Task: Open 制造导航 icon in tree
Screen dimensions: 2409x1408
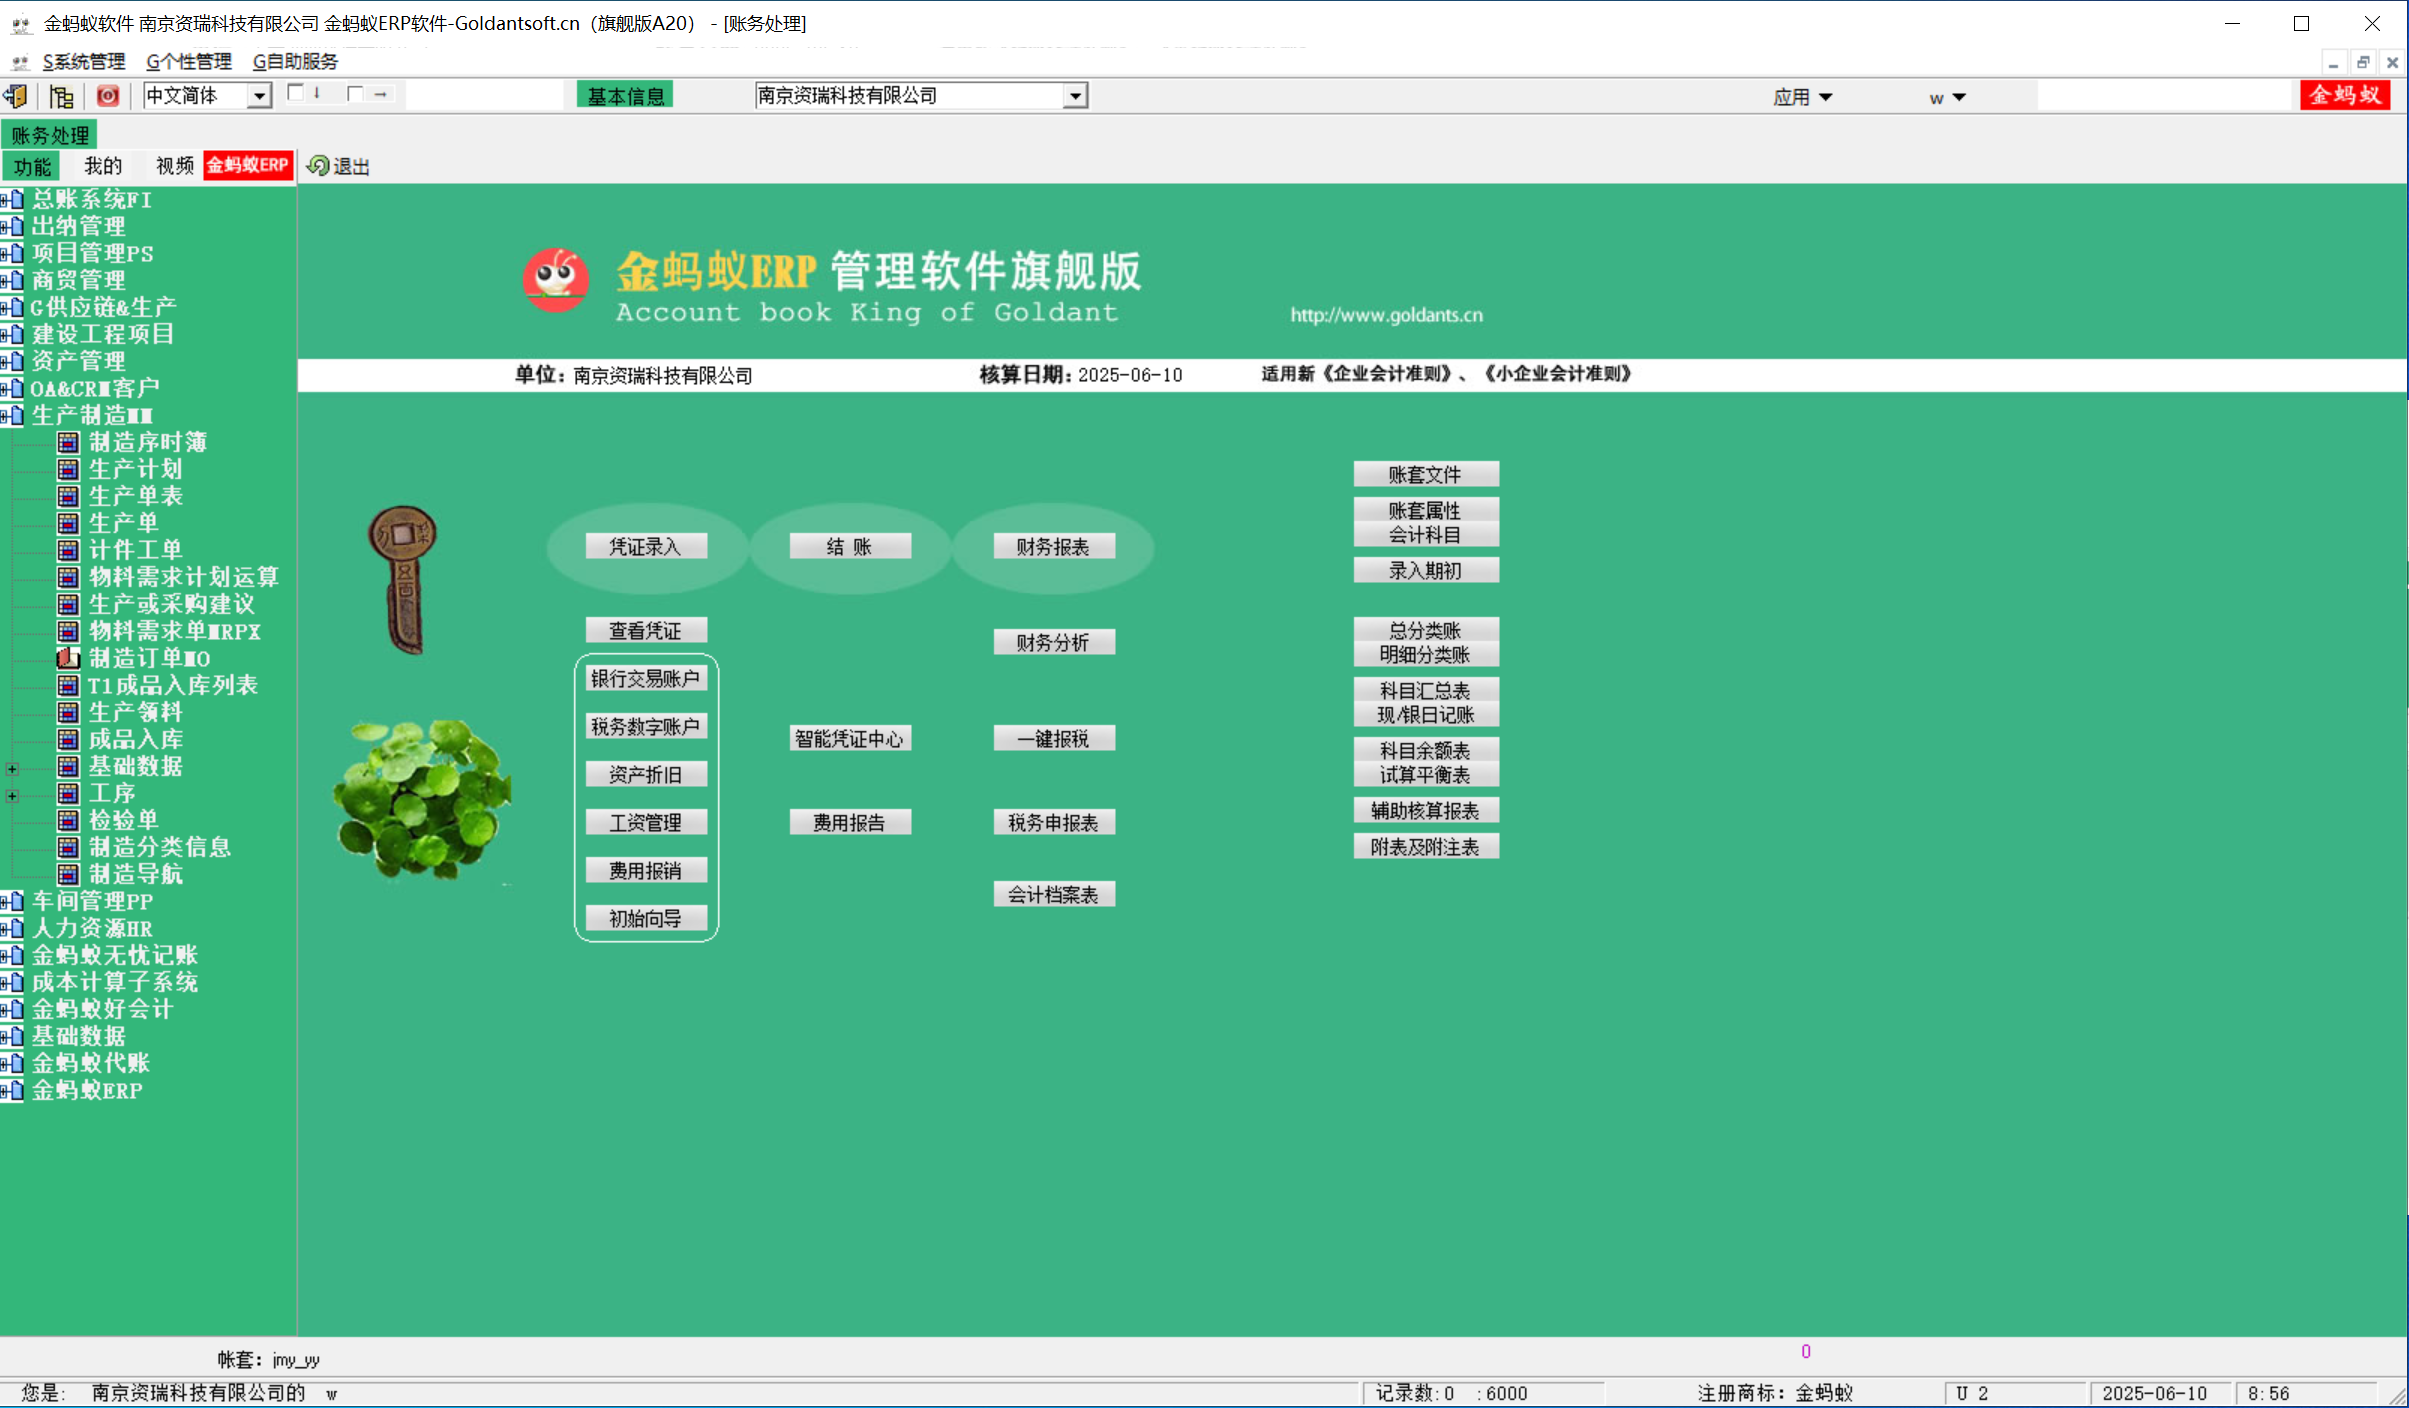Action: [68, 874]
